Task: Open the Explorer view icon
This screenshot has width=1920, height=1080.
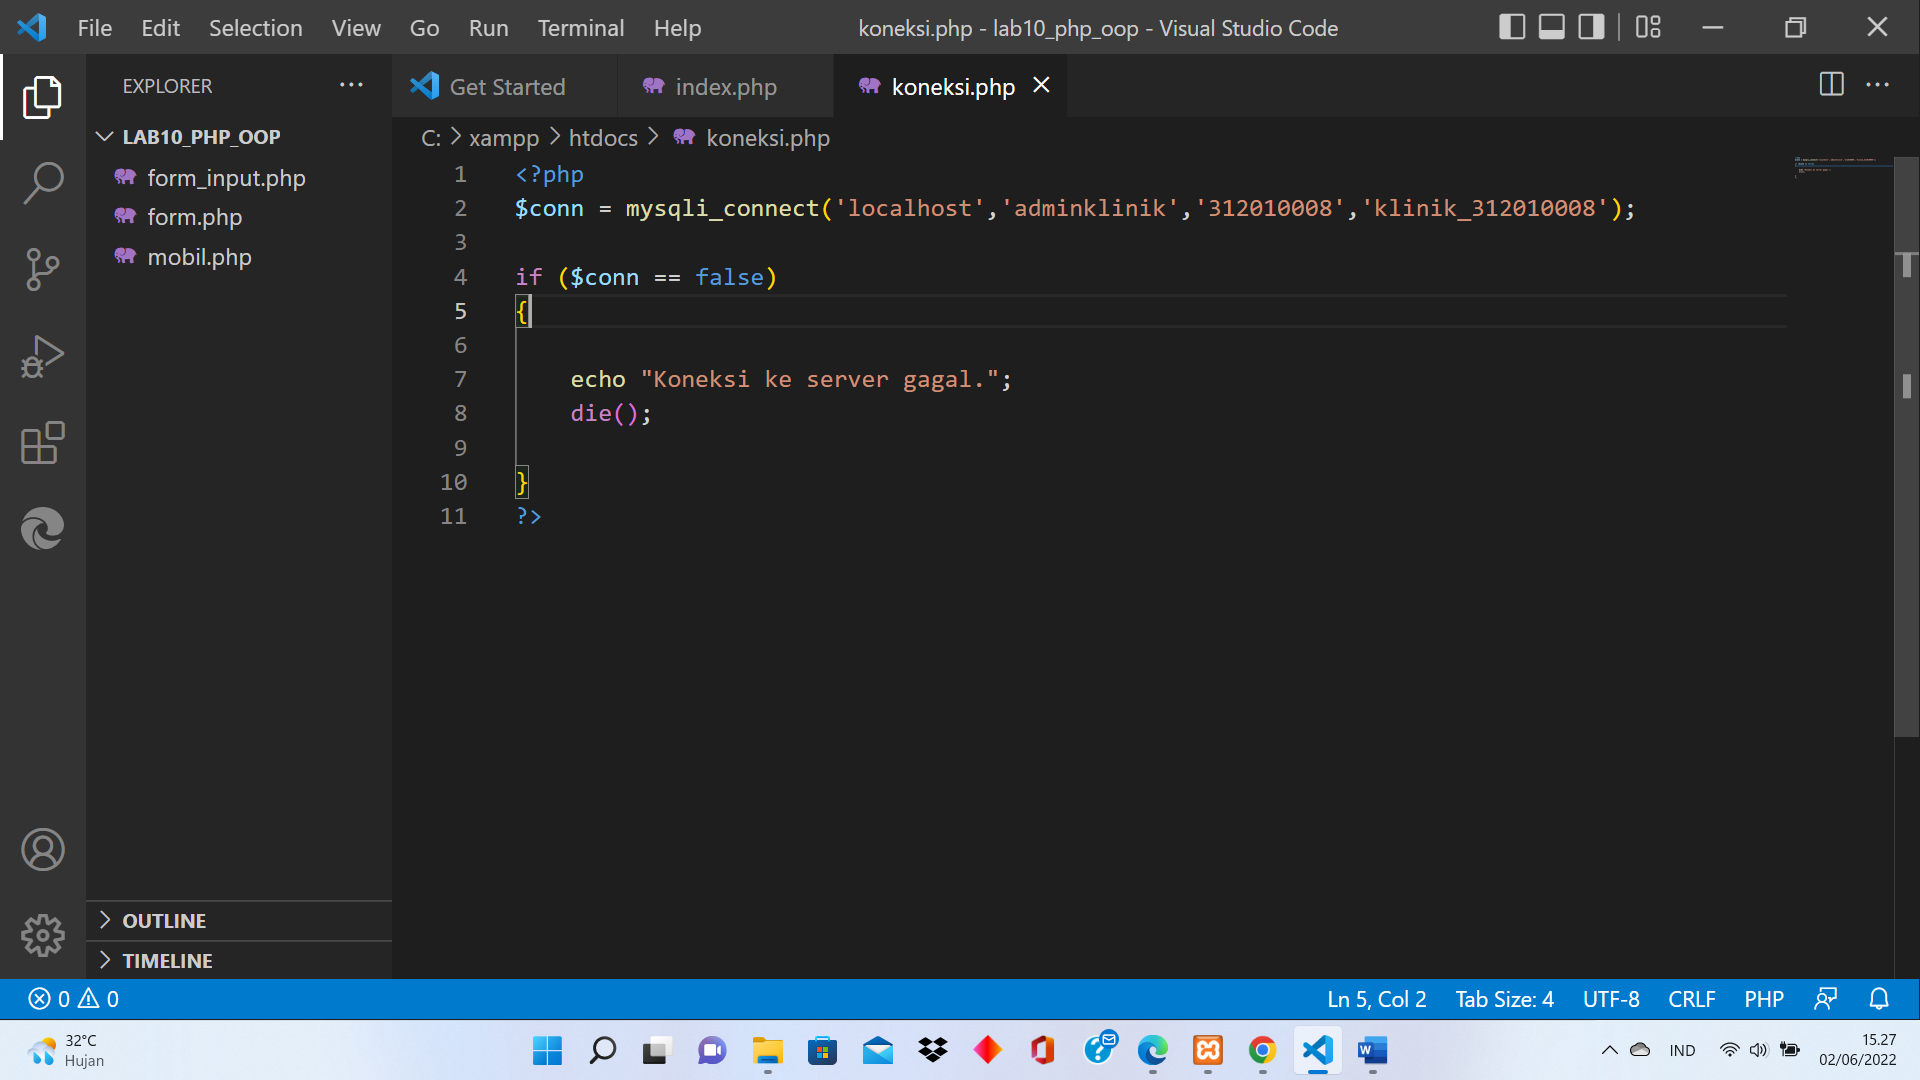Action: [x=42, y=97]
